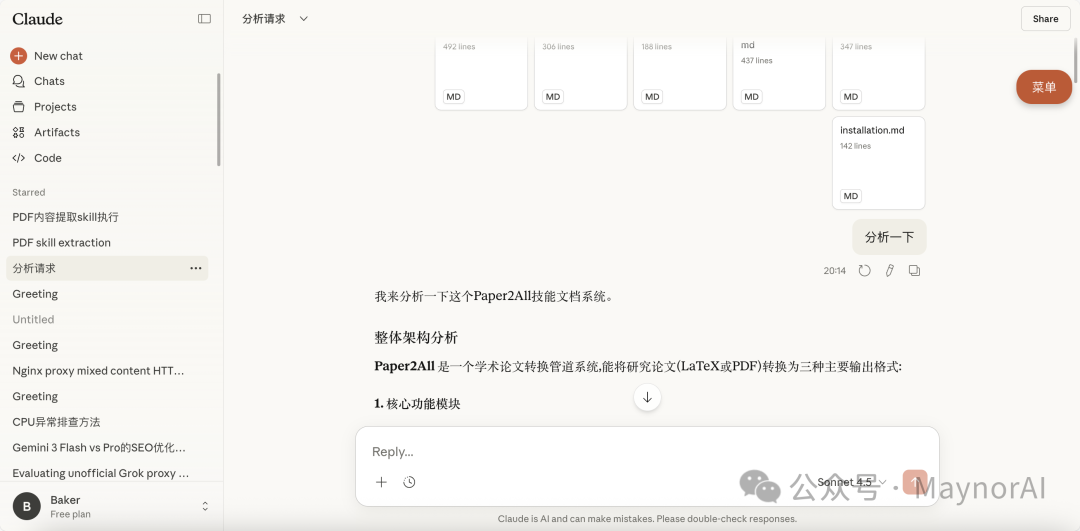The width and height of the screenshot is (1080, 531).
Task: Open the 492 lines MD attachment
Action: point(481,72)
